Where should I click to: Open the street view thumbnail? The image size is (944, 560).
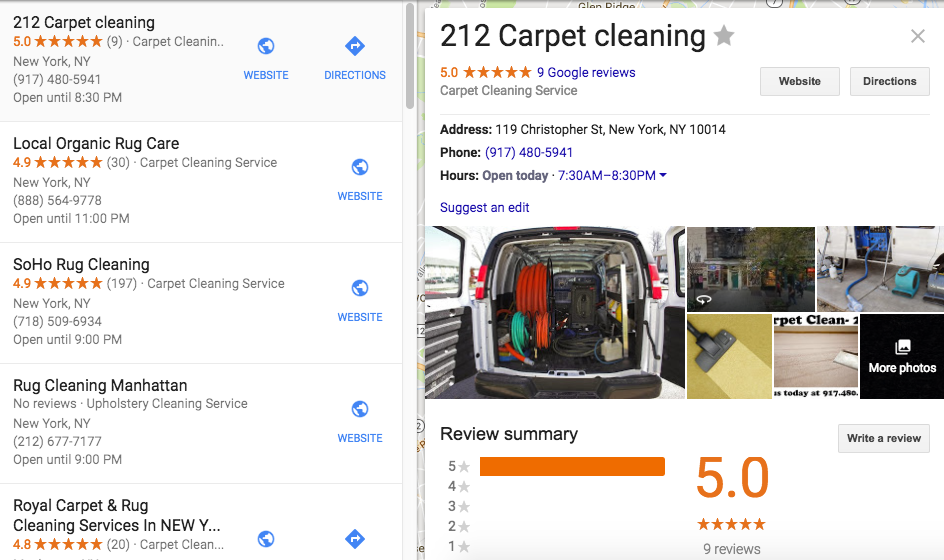coord(751,269)
